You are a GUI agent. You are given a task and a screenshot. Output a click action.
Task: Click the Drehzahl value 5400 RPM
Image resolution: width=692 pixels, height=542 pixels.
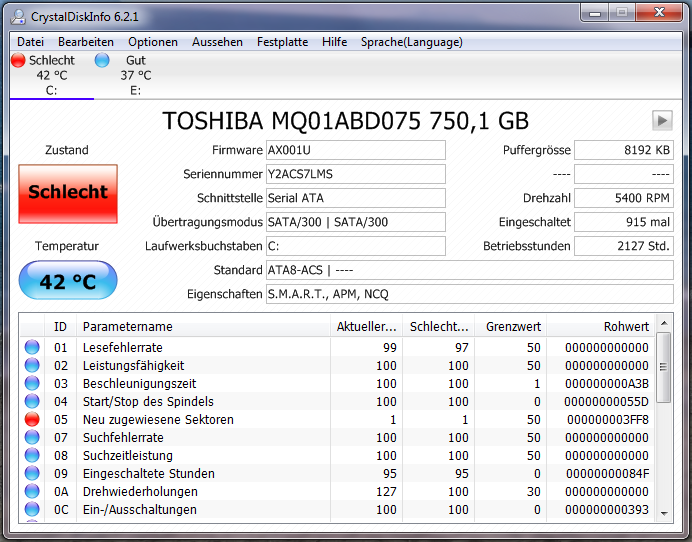[x=624, y=198]
